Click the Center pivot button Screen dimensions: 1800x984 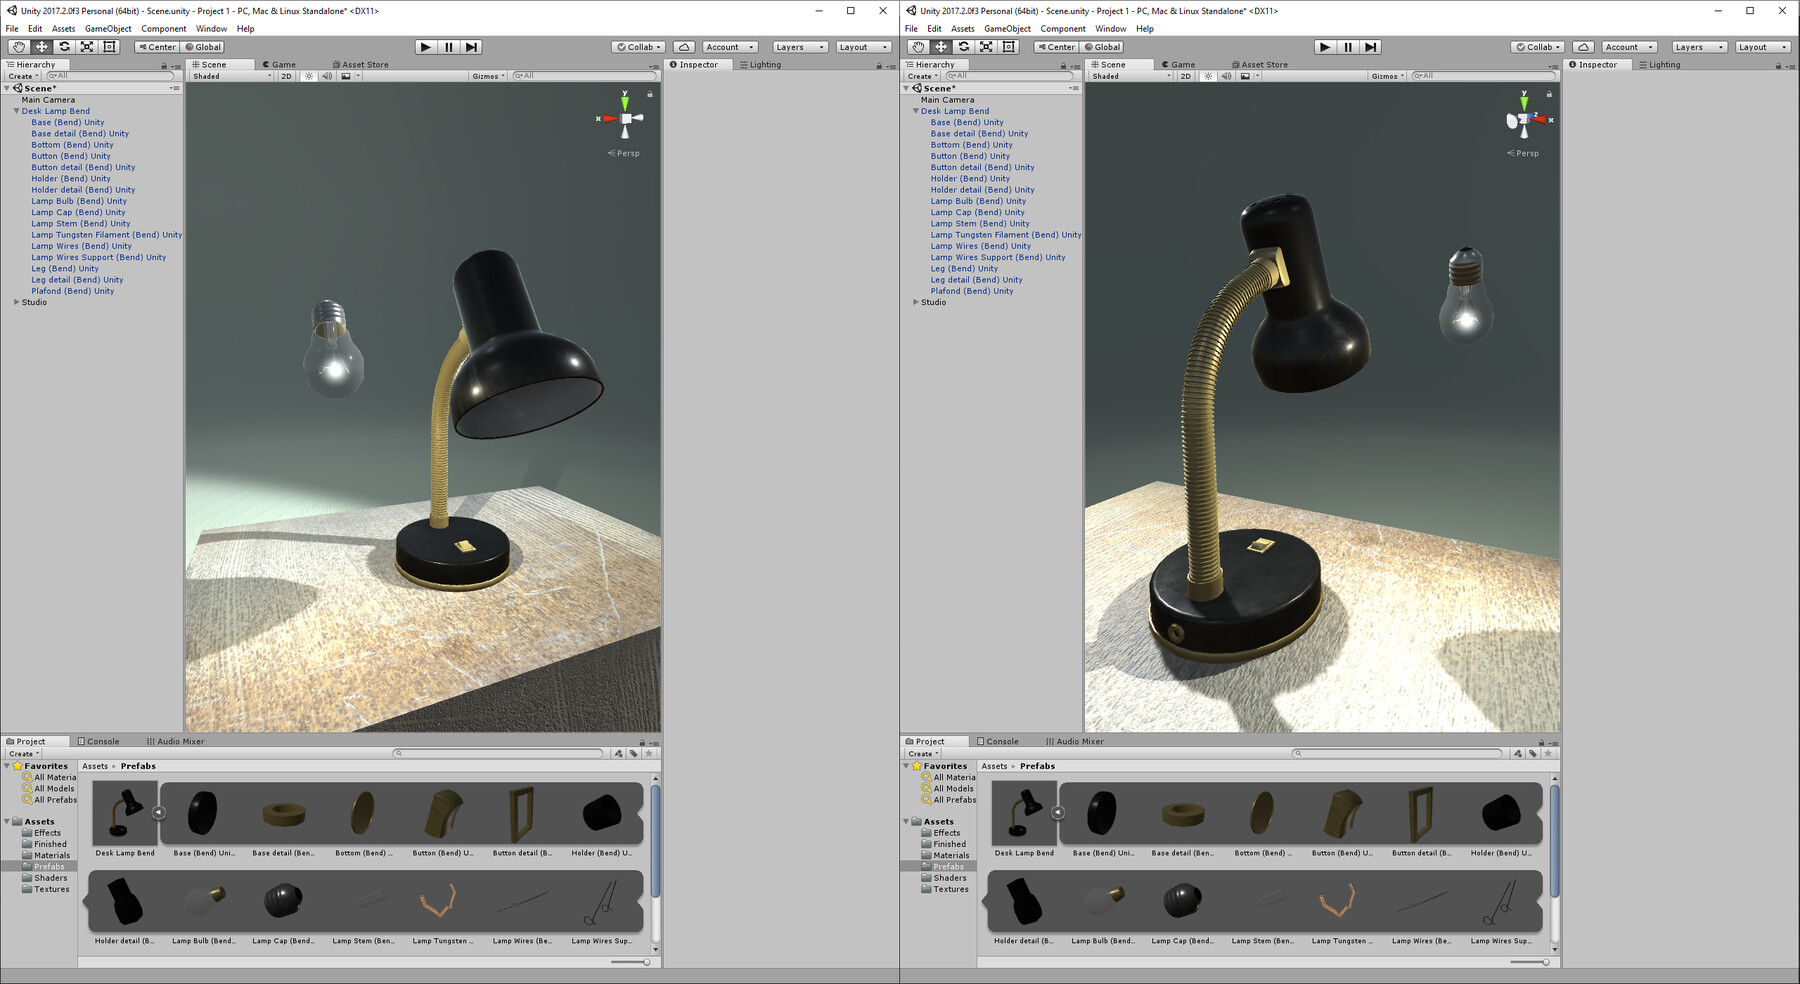[157, 46]
